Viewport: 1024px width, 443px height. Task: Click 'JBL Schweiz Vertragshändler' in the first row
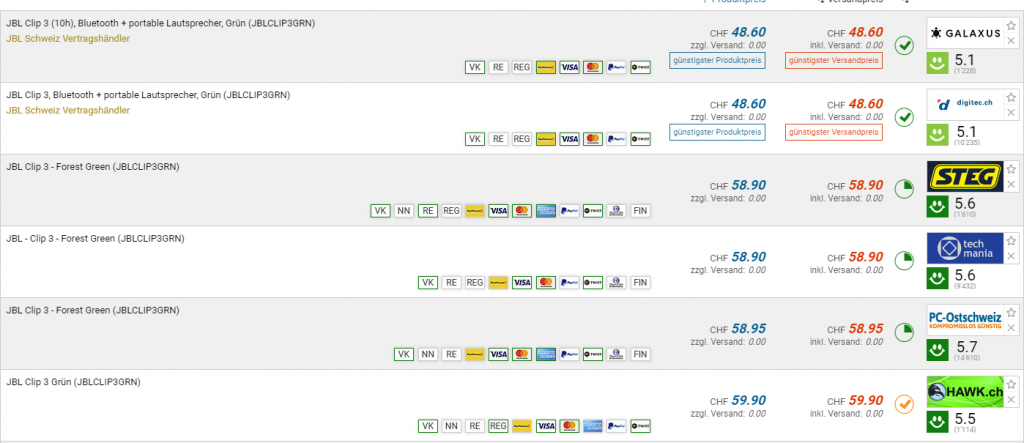68,38
